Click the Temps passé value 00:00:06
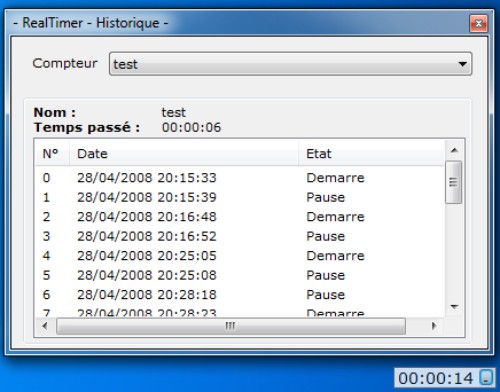500x392 pixels. pos(191,127)
